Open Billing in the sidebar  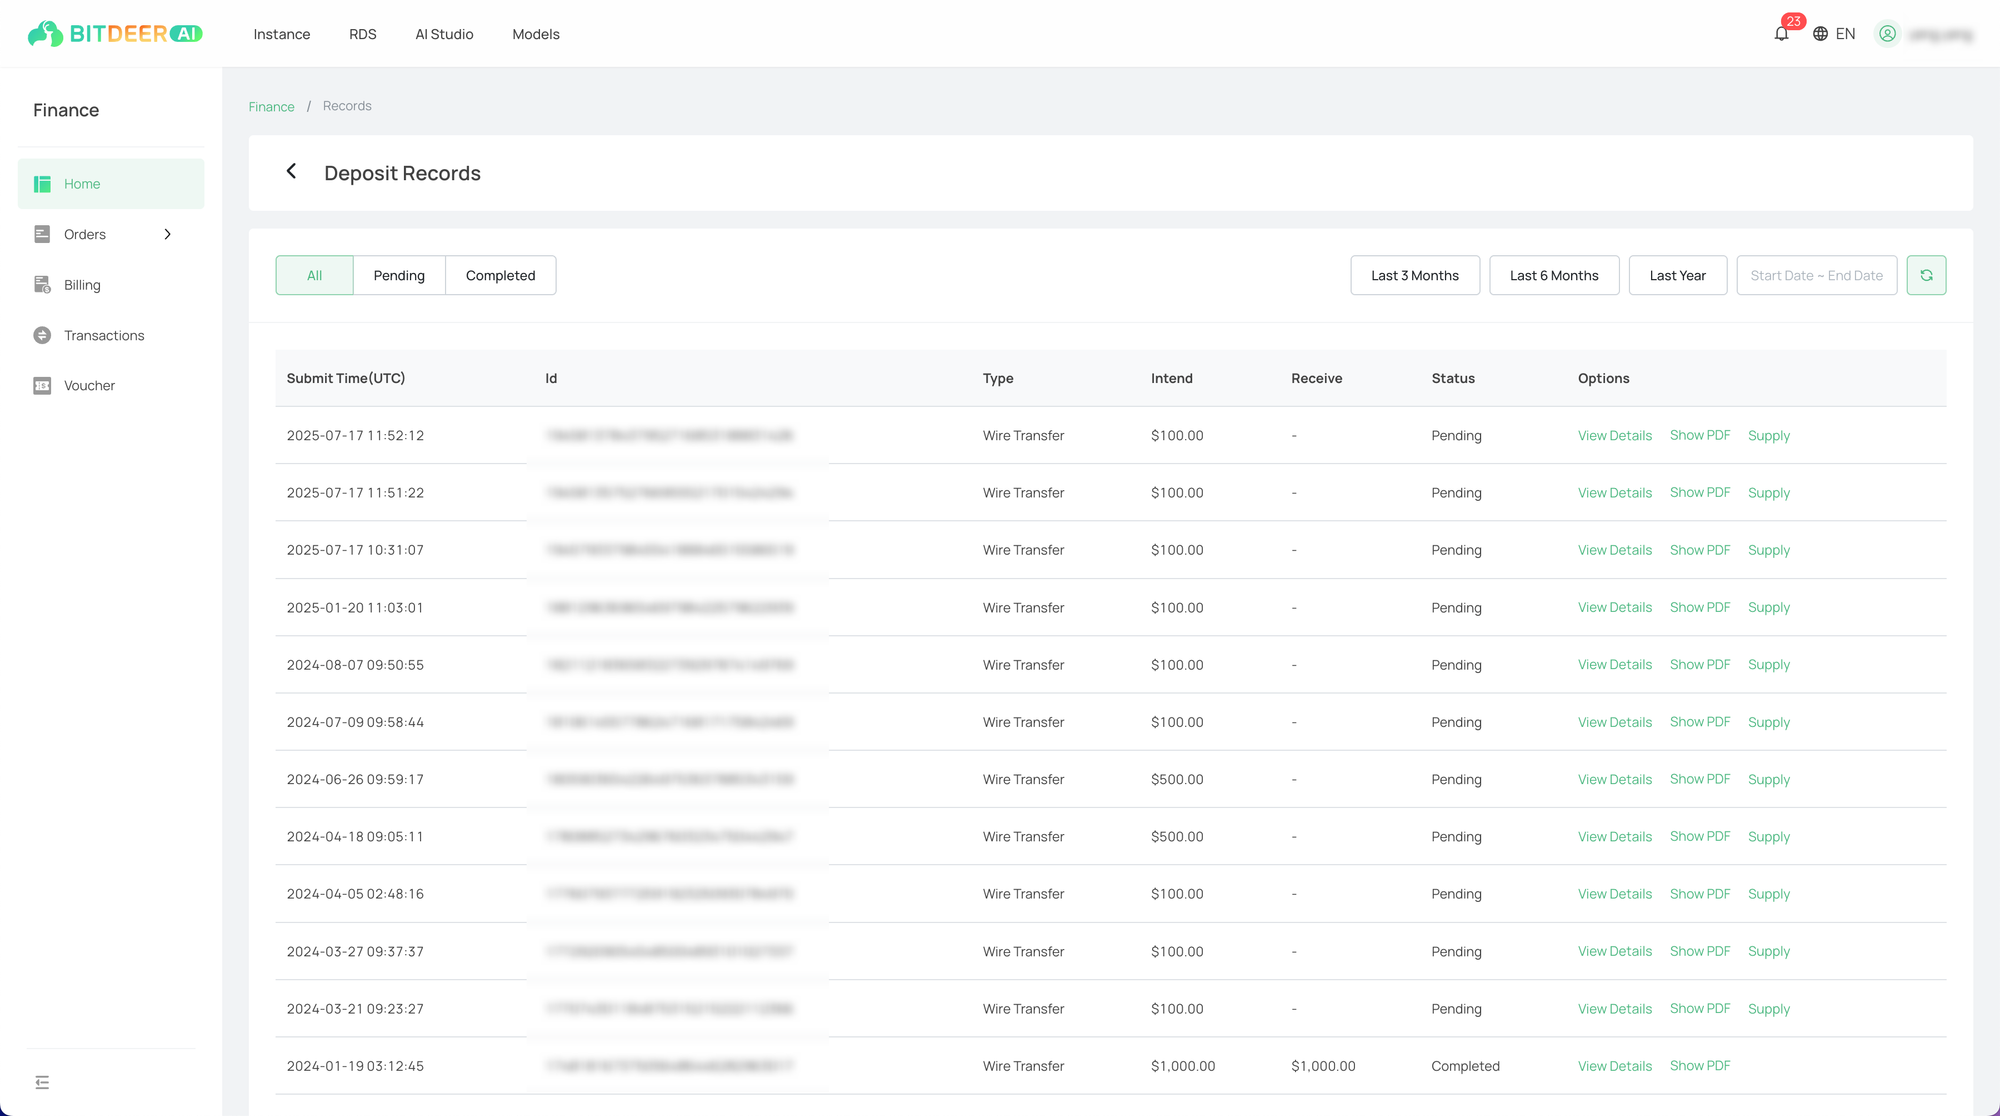[x=82, y=285]
